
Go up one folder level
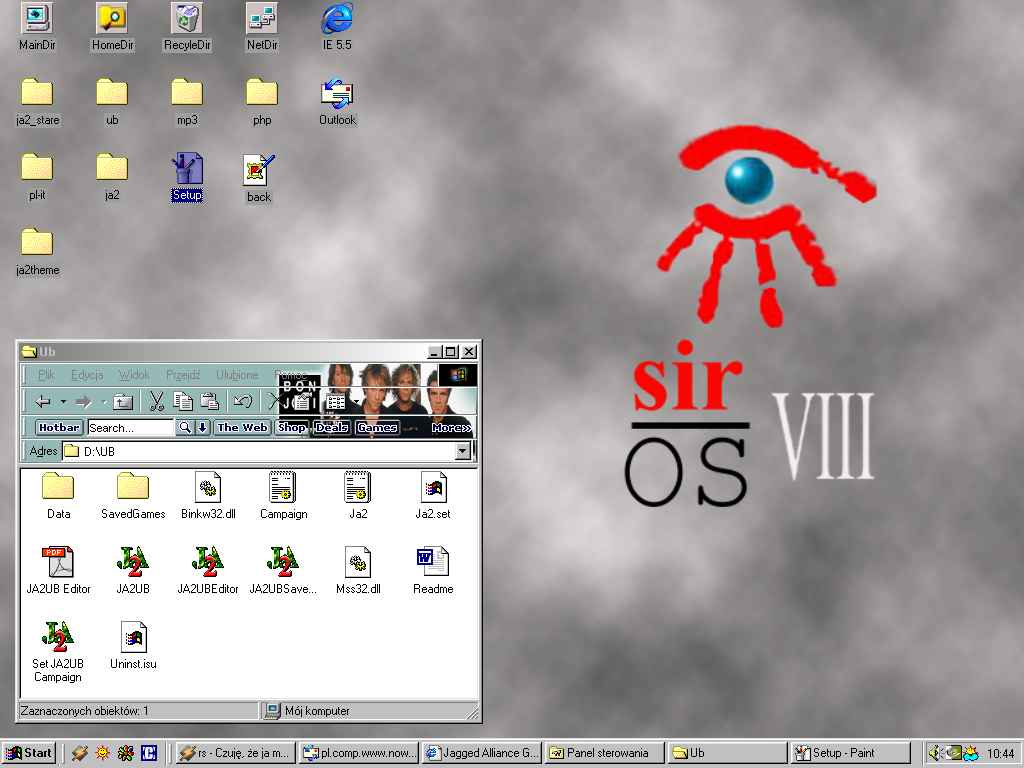[x=123, y=401]
